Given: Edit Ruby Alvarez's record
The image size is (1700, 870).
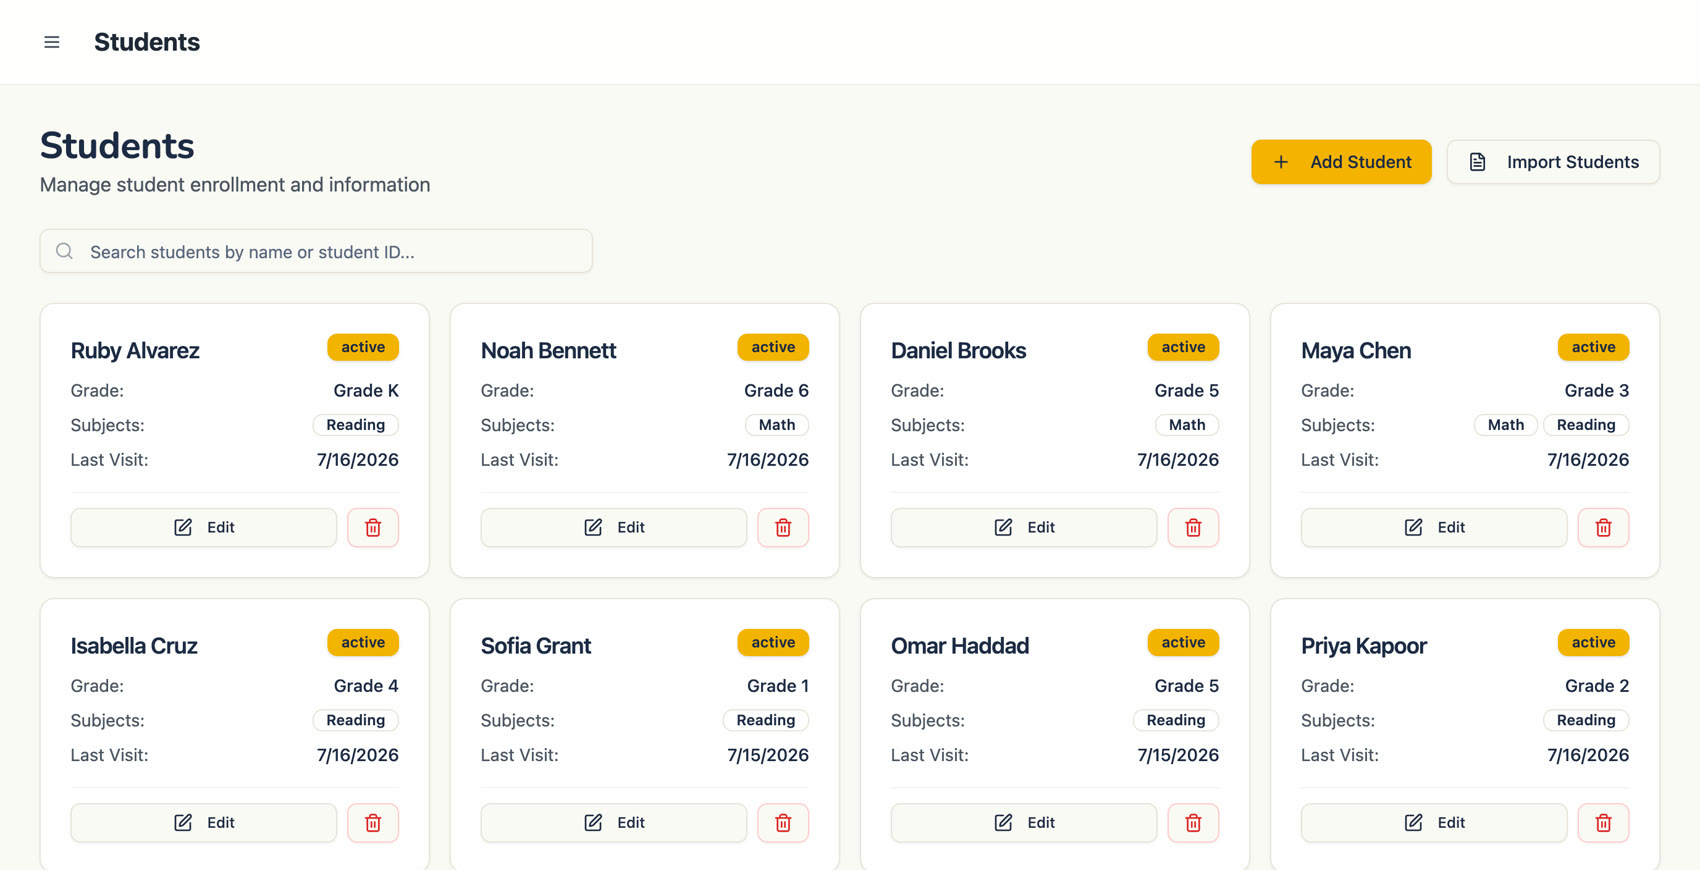Looking at the screenshot, I should coord(204,527).
